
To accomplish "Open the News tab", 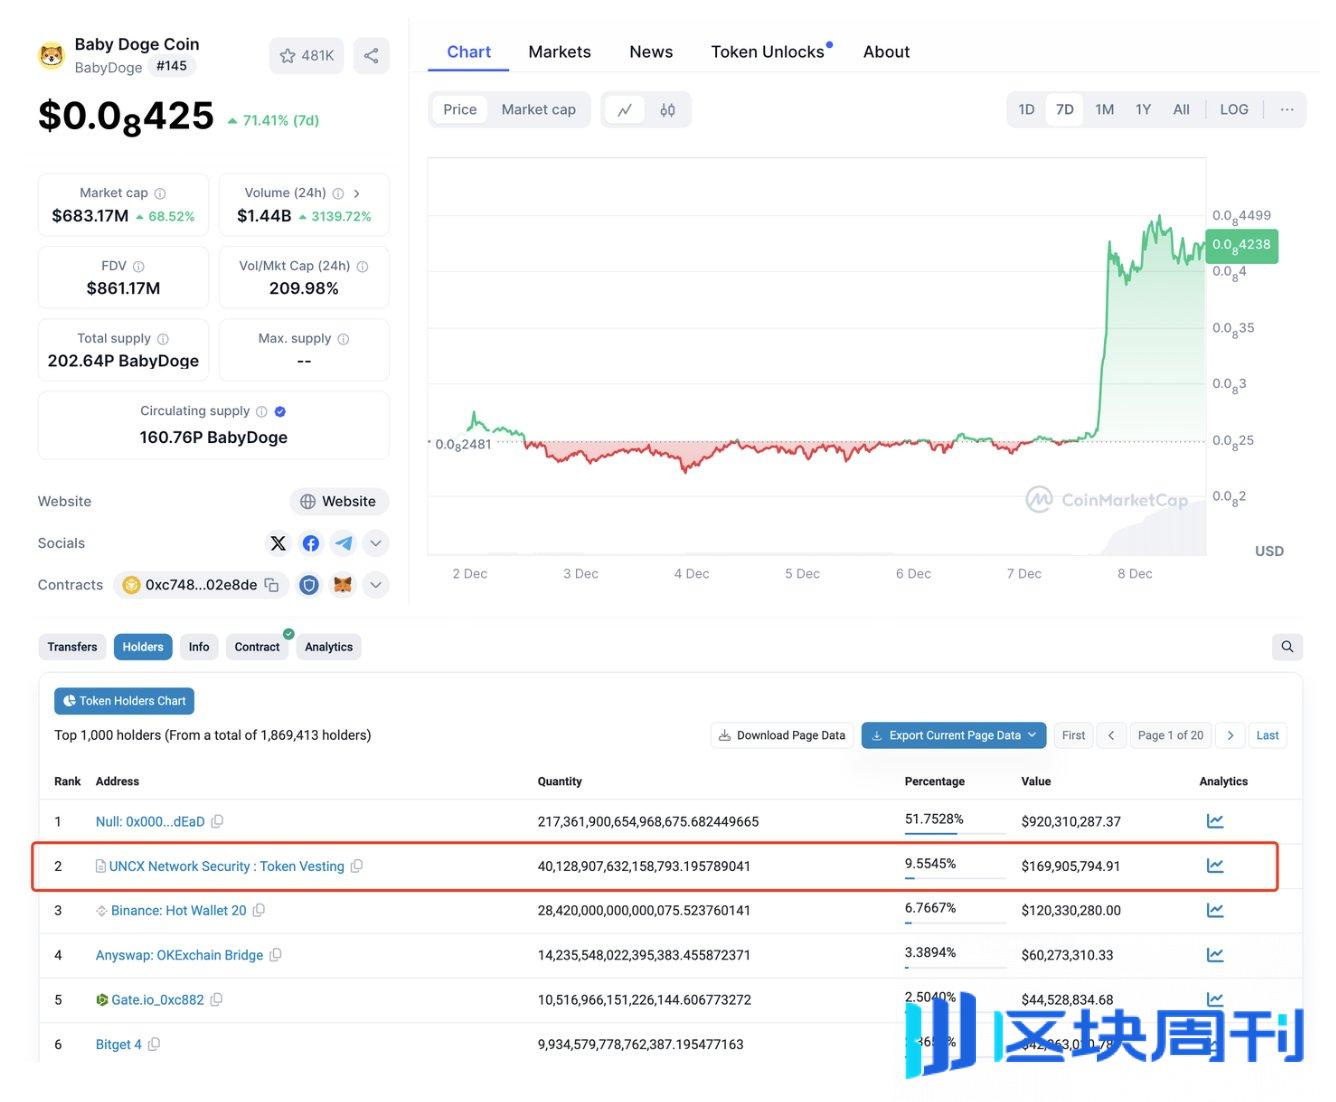I will (651, 52).
